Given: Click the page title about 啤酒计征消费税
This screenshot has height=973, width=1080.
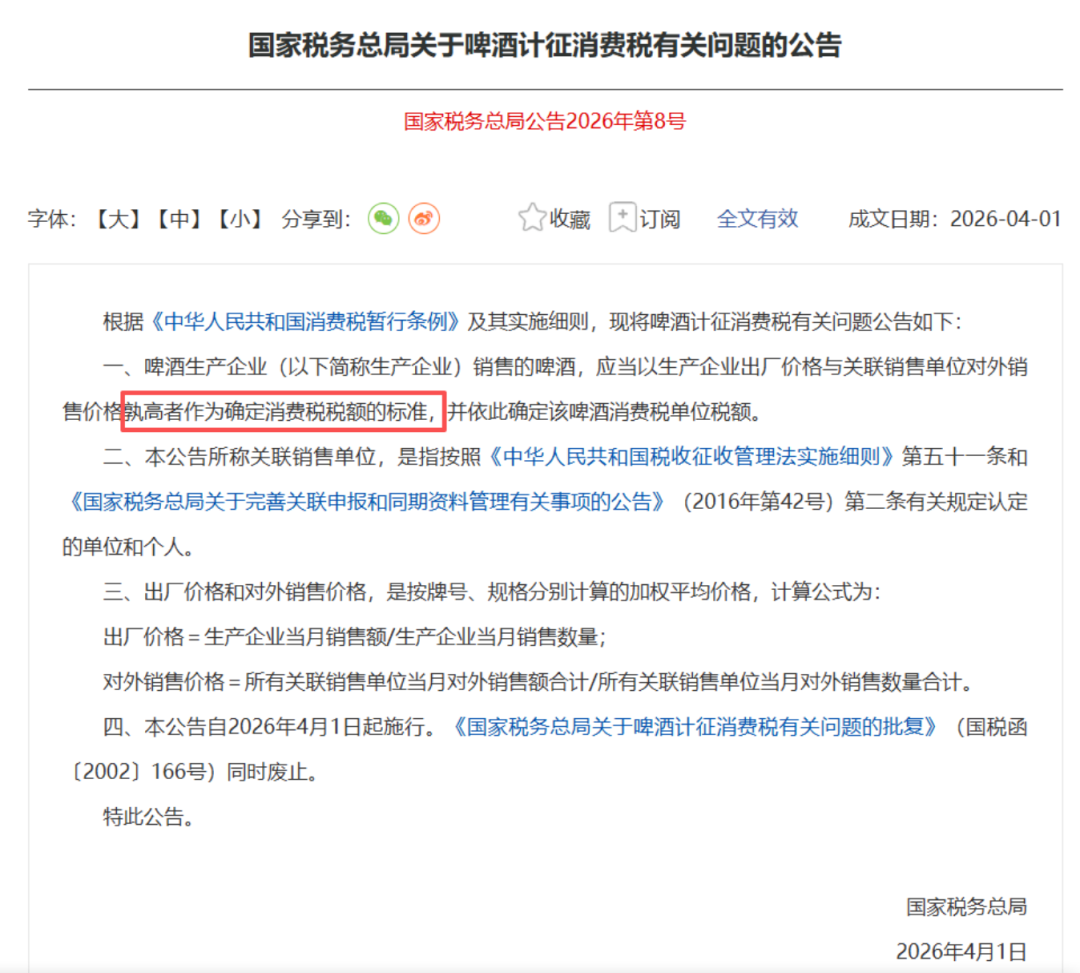Looking at the screenshot, I should point(545,45).
